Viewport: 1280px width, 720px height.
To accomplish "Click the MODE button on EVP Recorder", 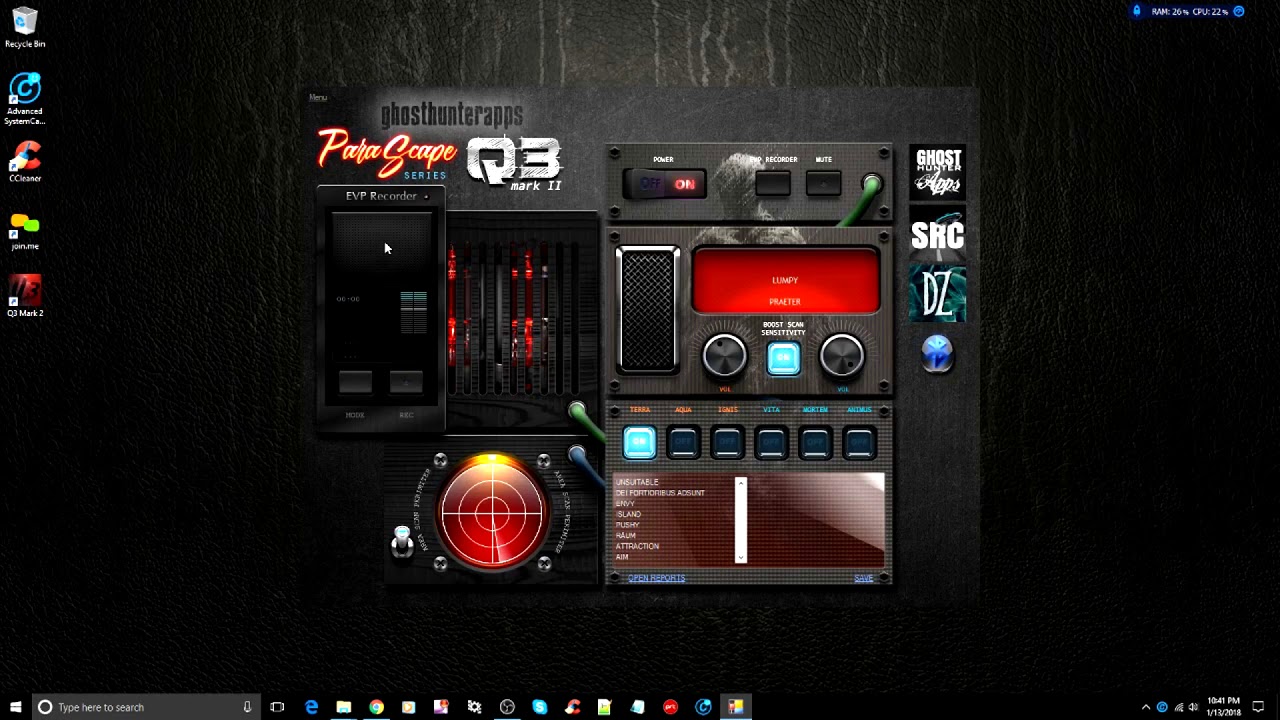I will [355, 382].
